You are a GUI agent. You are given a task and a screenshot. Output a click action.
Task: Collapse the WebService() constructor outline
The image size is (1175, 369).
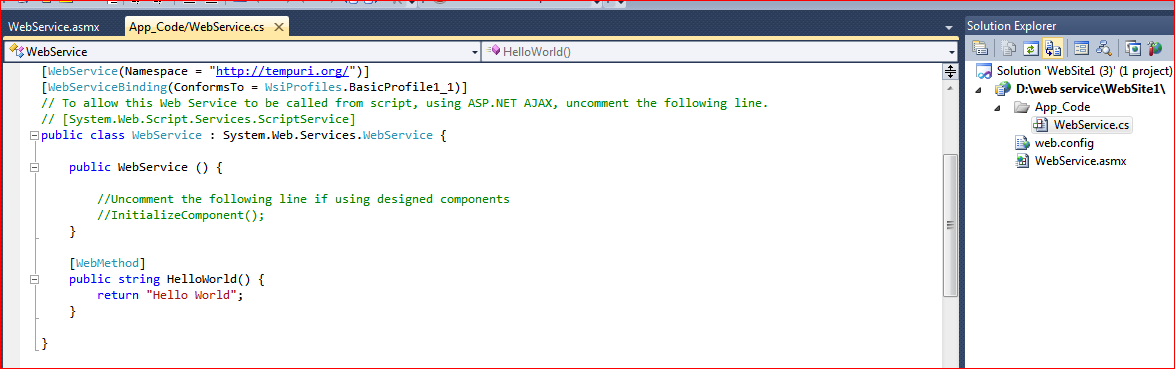pos(33,167)
